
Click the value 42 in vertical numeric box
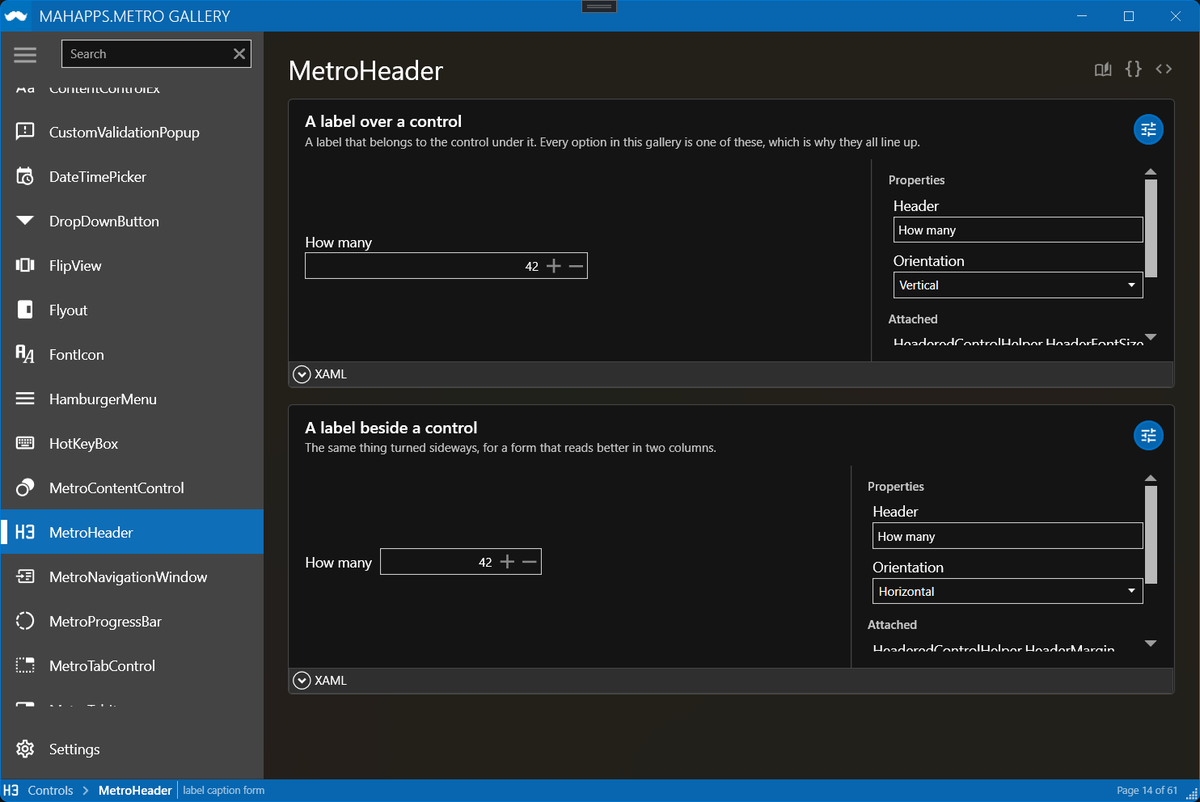[531, 266]
